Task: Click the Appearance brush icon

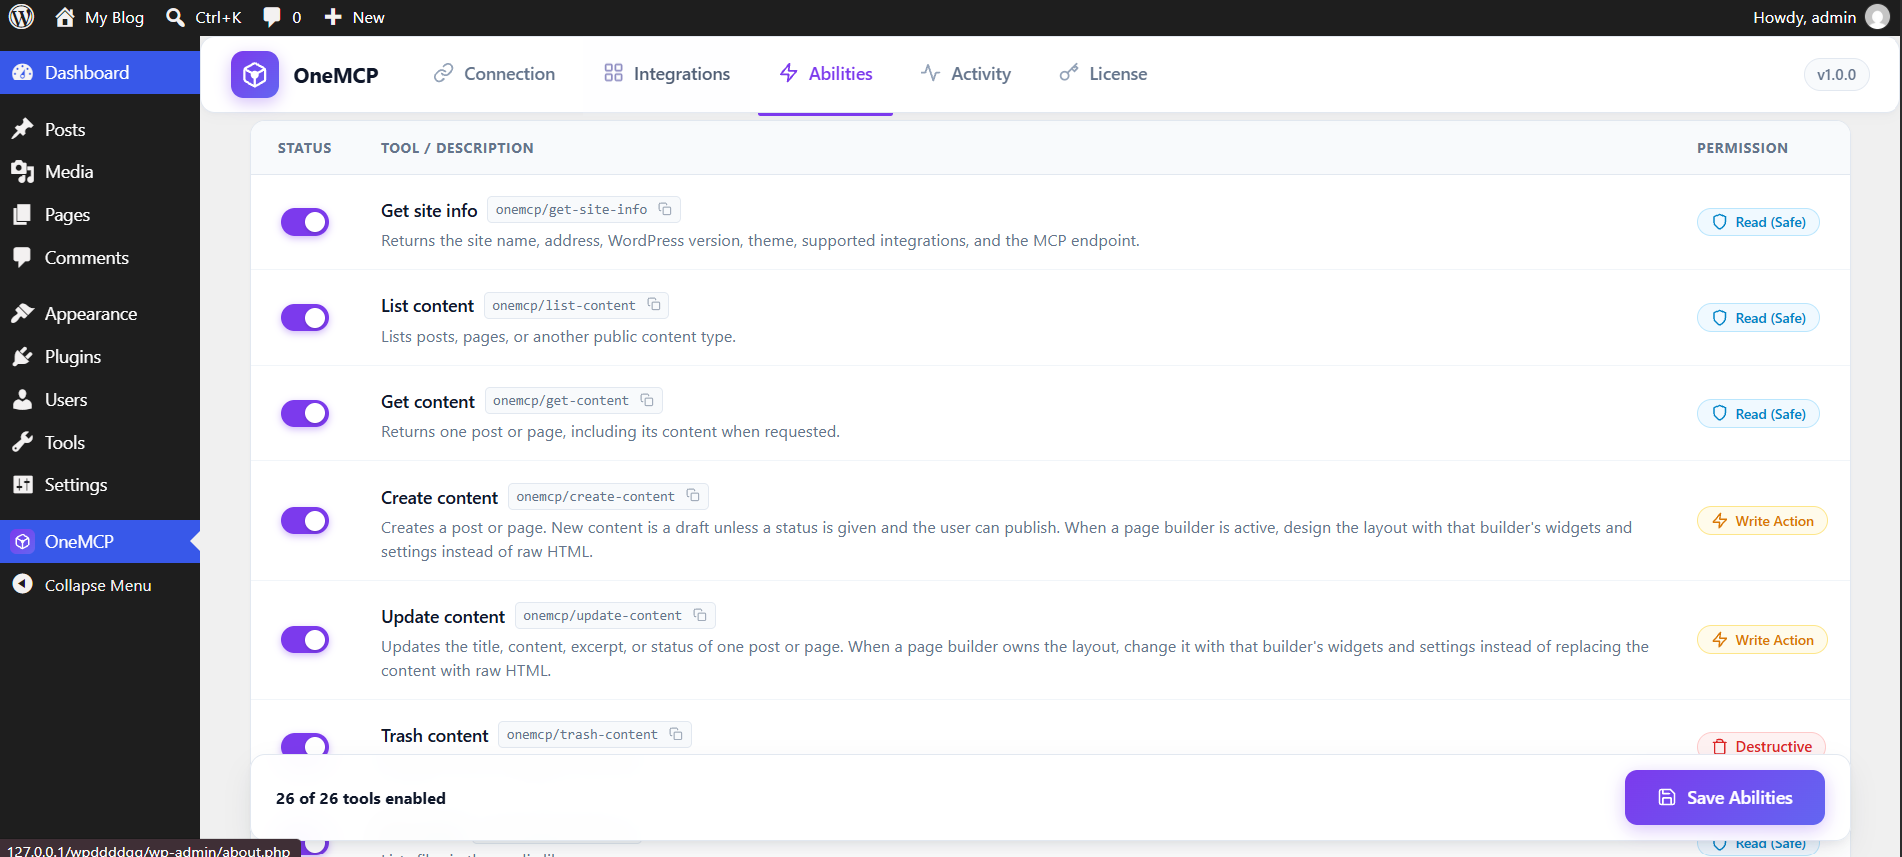Action: coord(22,314)
